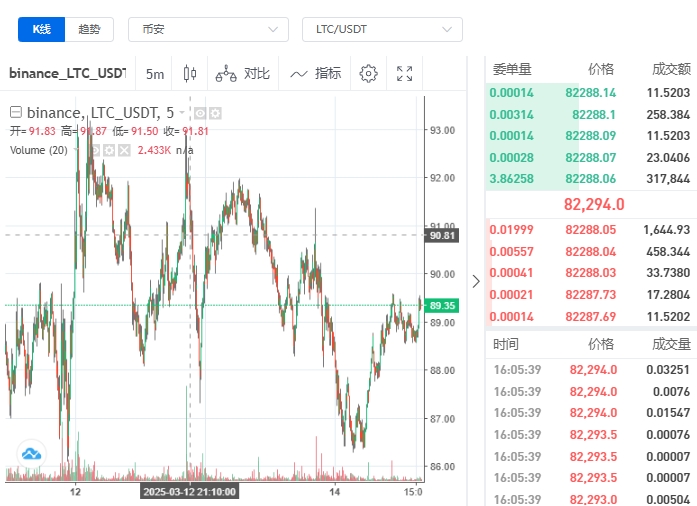Select the ask price 82288.05
Screen dimensions: 697x506
590,229
